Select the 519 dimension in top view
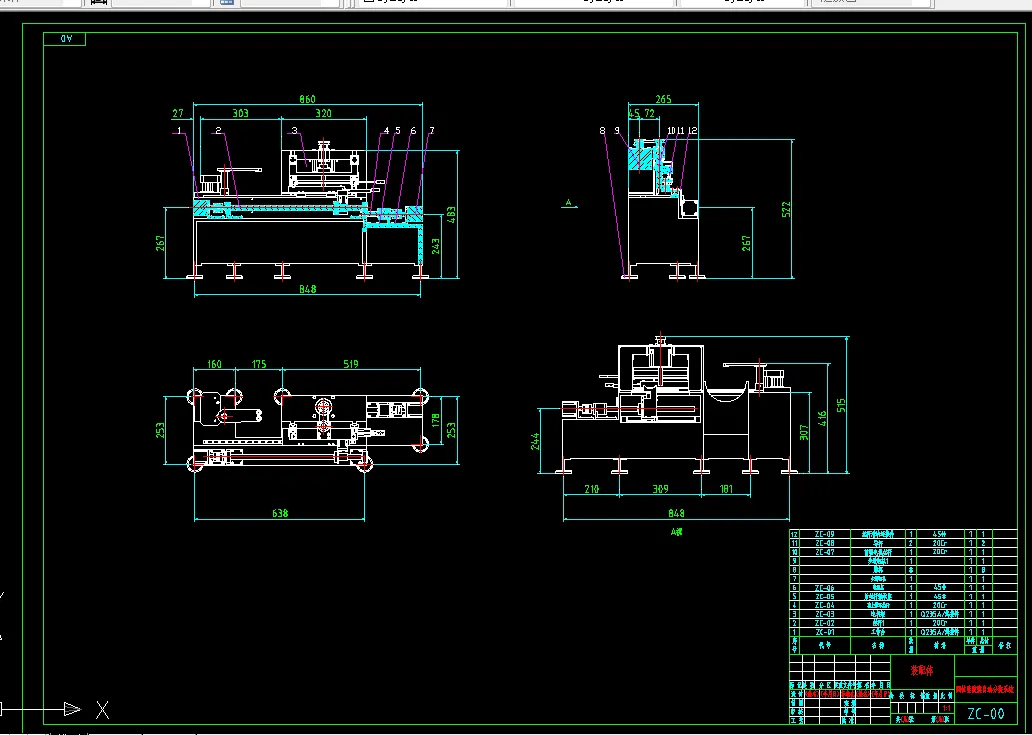Screen dimensions: 1032x735 click(351, 364)
